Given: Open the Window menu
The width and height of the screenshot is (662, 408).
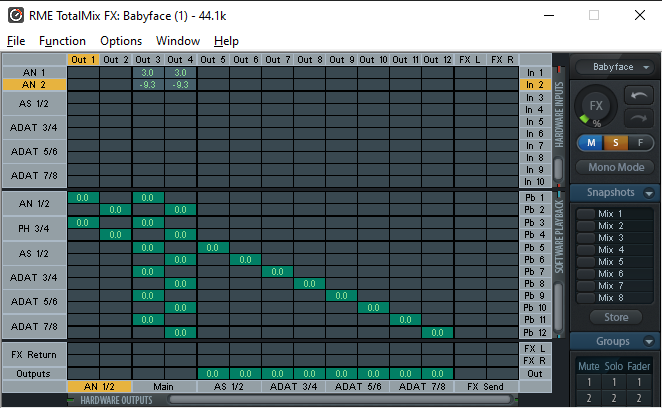Looking at the screenshot, I should point(178,41).
